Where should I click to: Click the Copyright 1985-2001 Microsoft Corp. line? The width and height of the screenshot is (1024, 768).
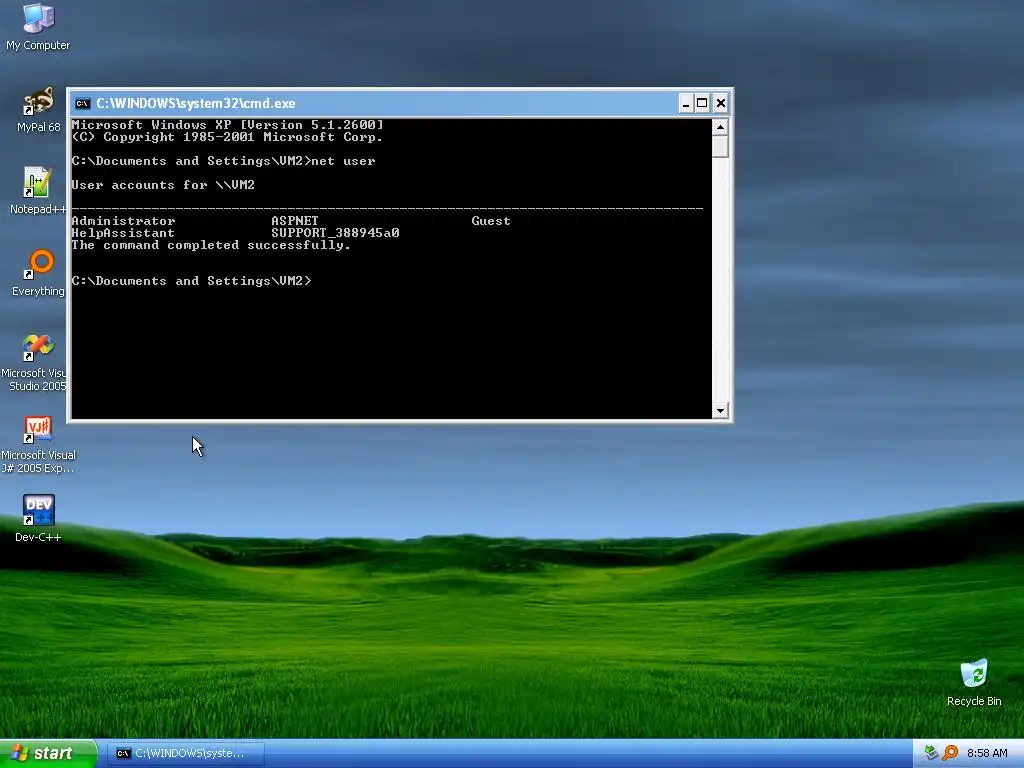(x=227, y=137)
